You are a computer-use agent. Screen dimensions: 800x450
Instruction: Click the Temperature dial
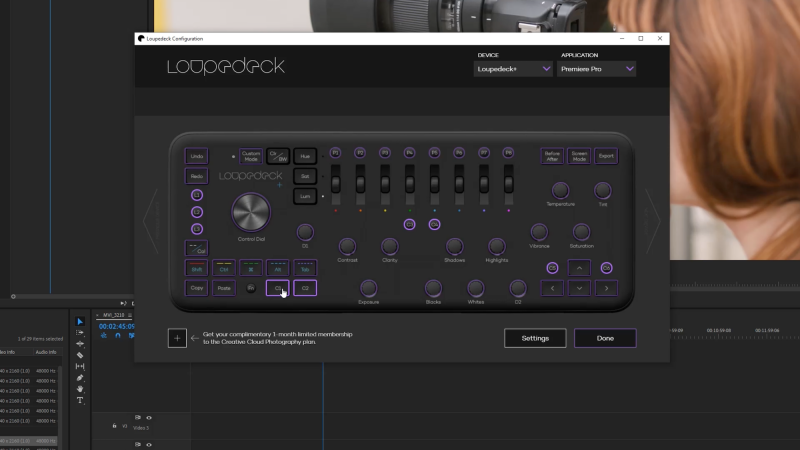tap(560, 190)
